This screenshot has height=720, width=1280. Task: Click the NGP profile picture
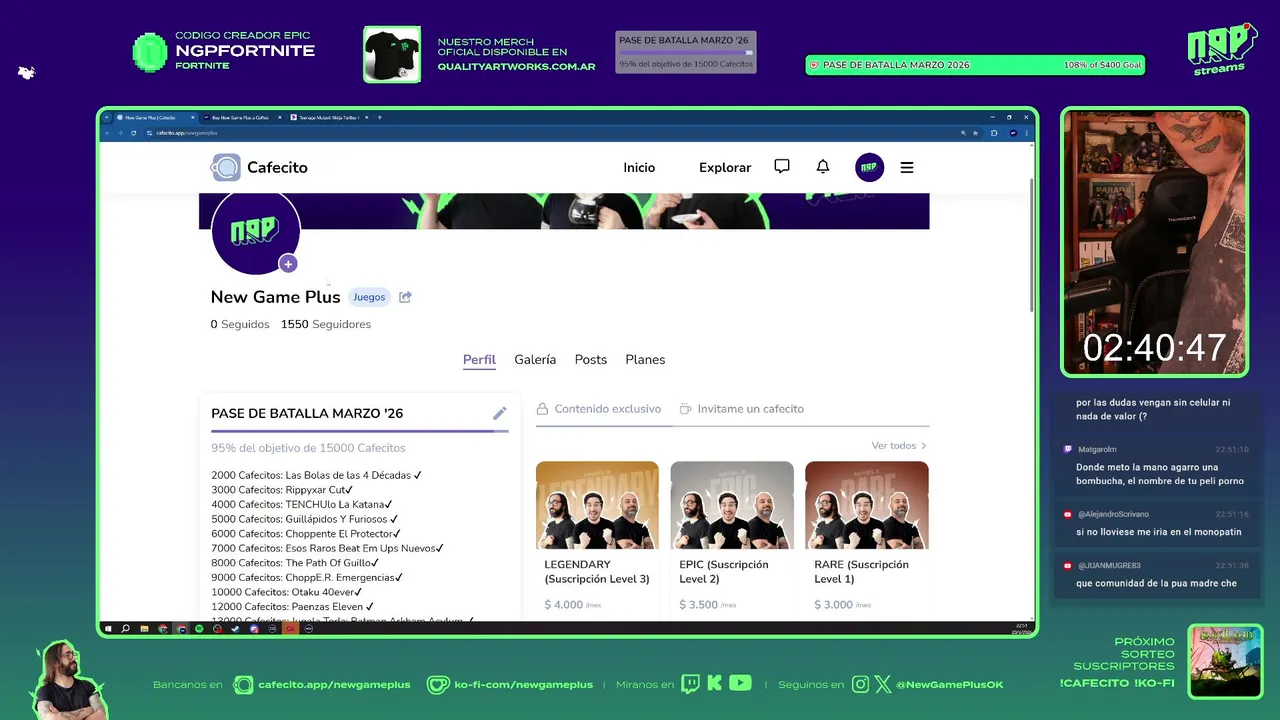click(x=255, y=232)
